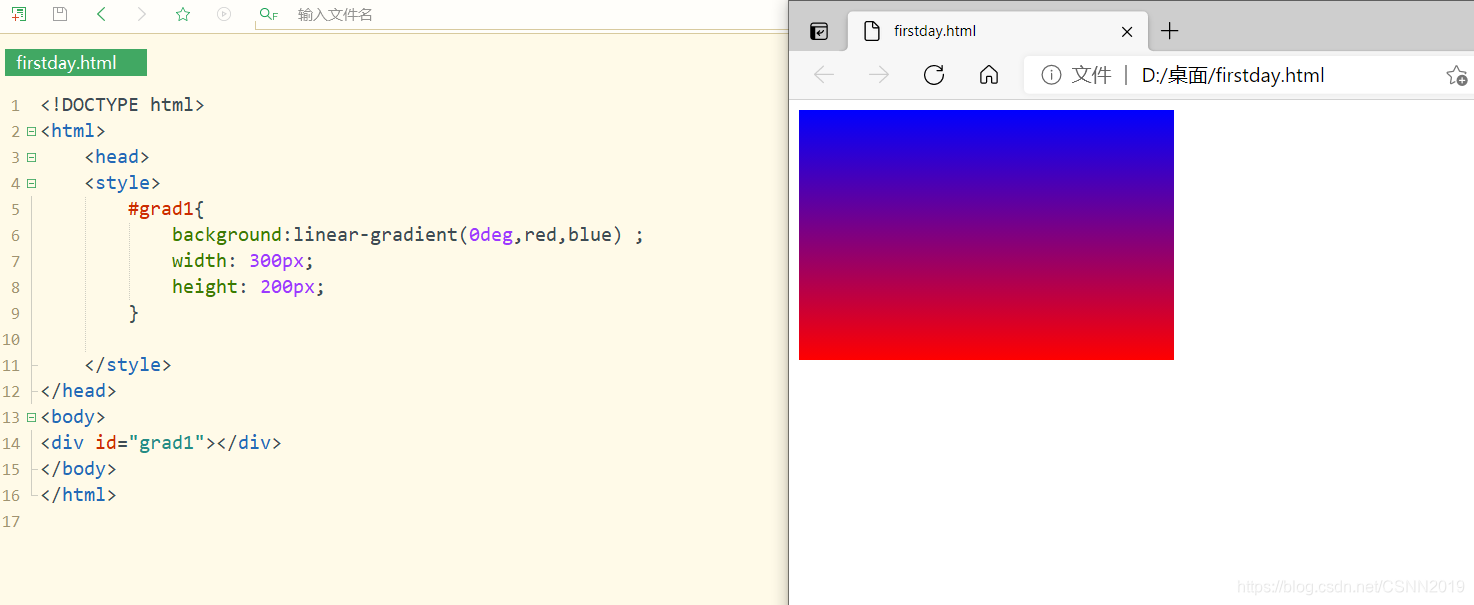Click the "grad1" id value on line 14
1474x605 pixels.
[167, 443]
